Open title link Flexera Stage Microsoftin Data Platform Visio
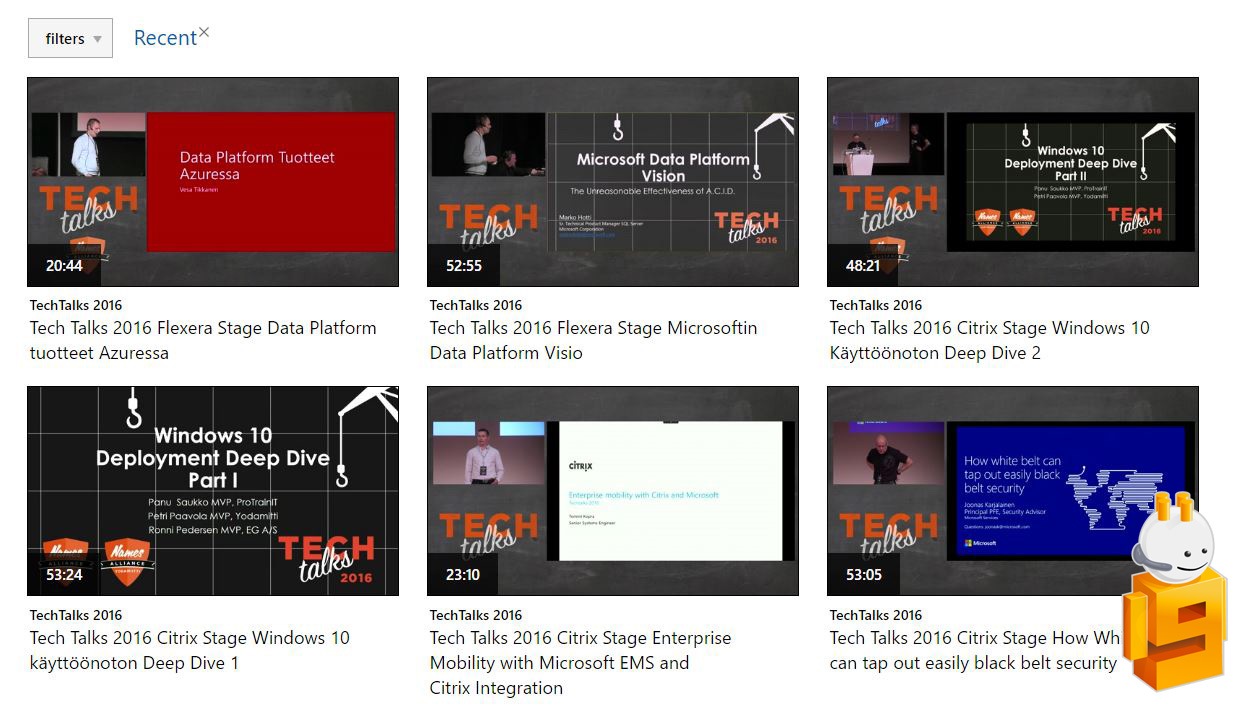 594,340
